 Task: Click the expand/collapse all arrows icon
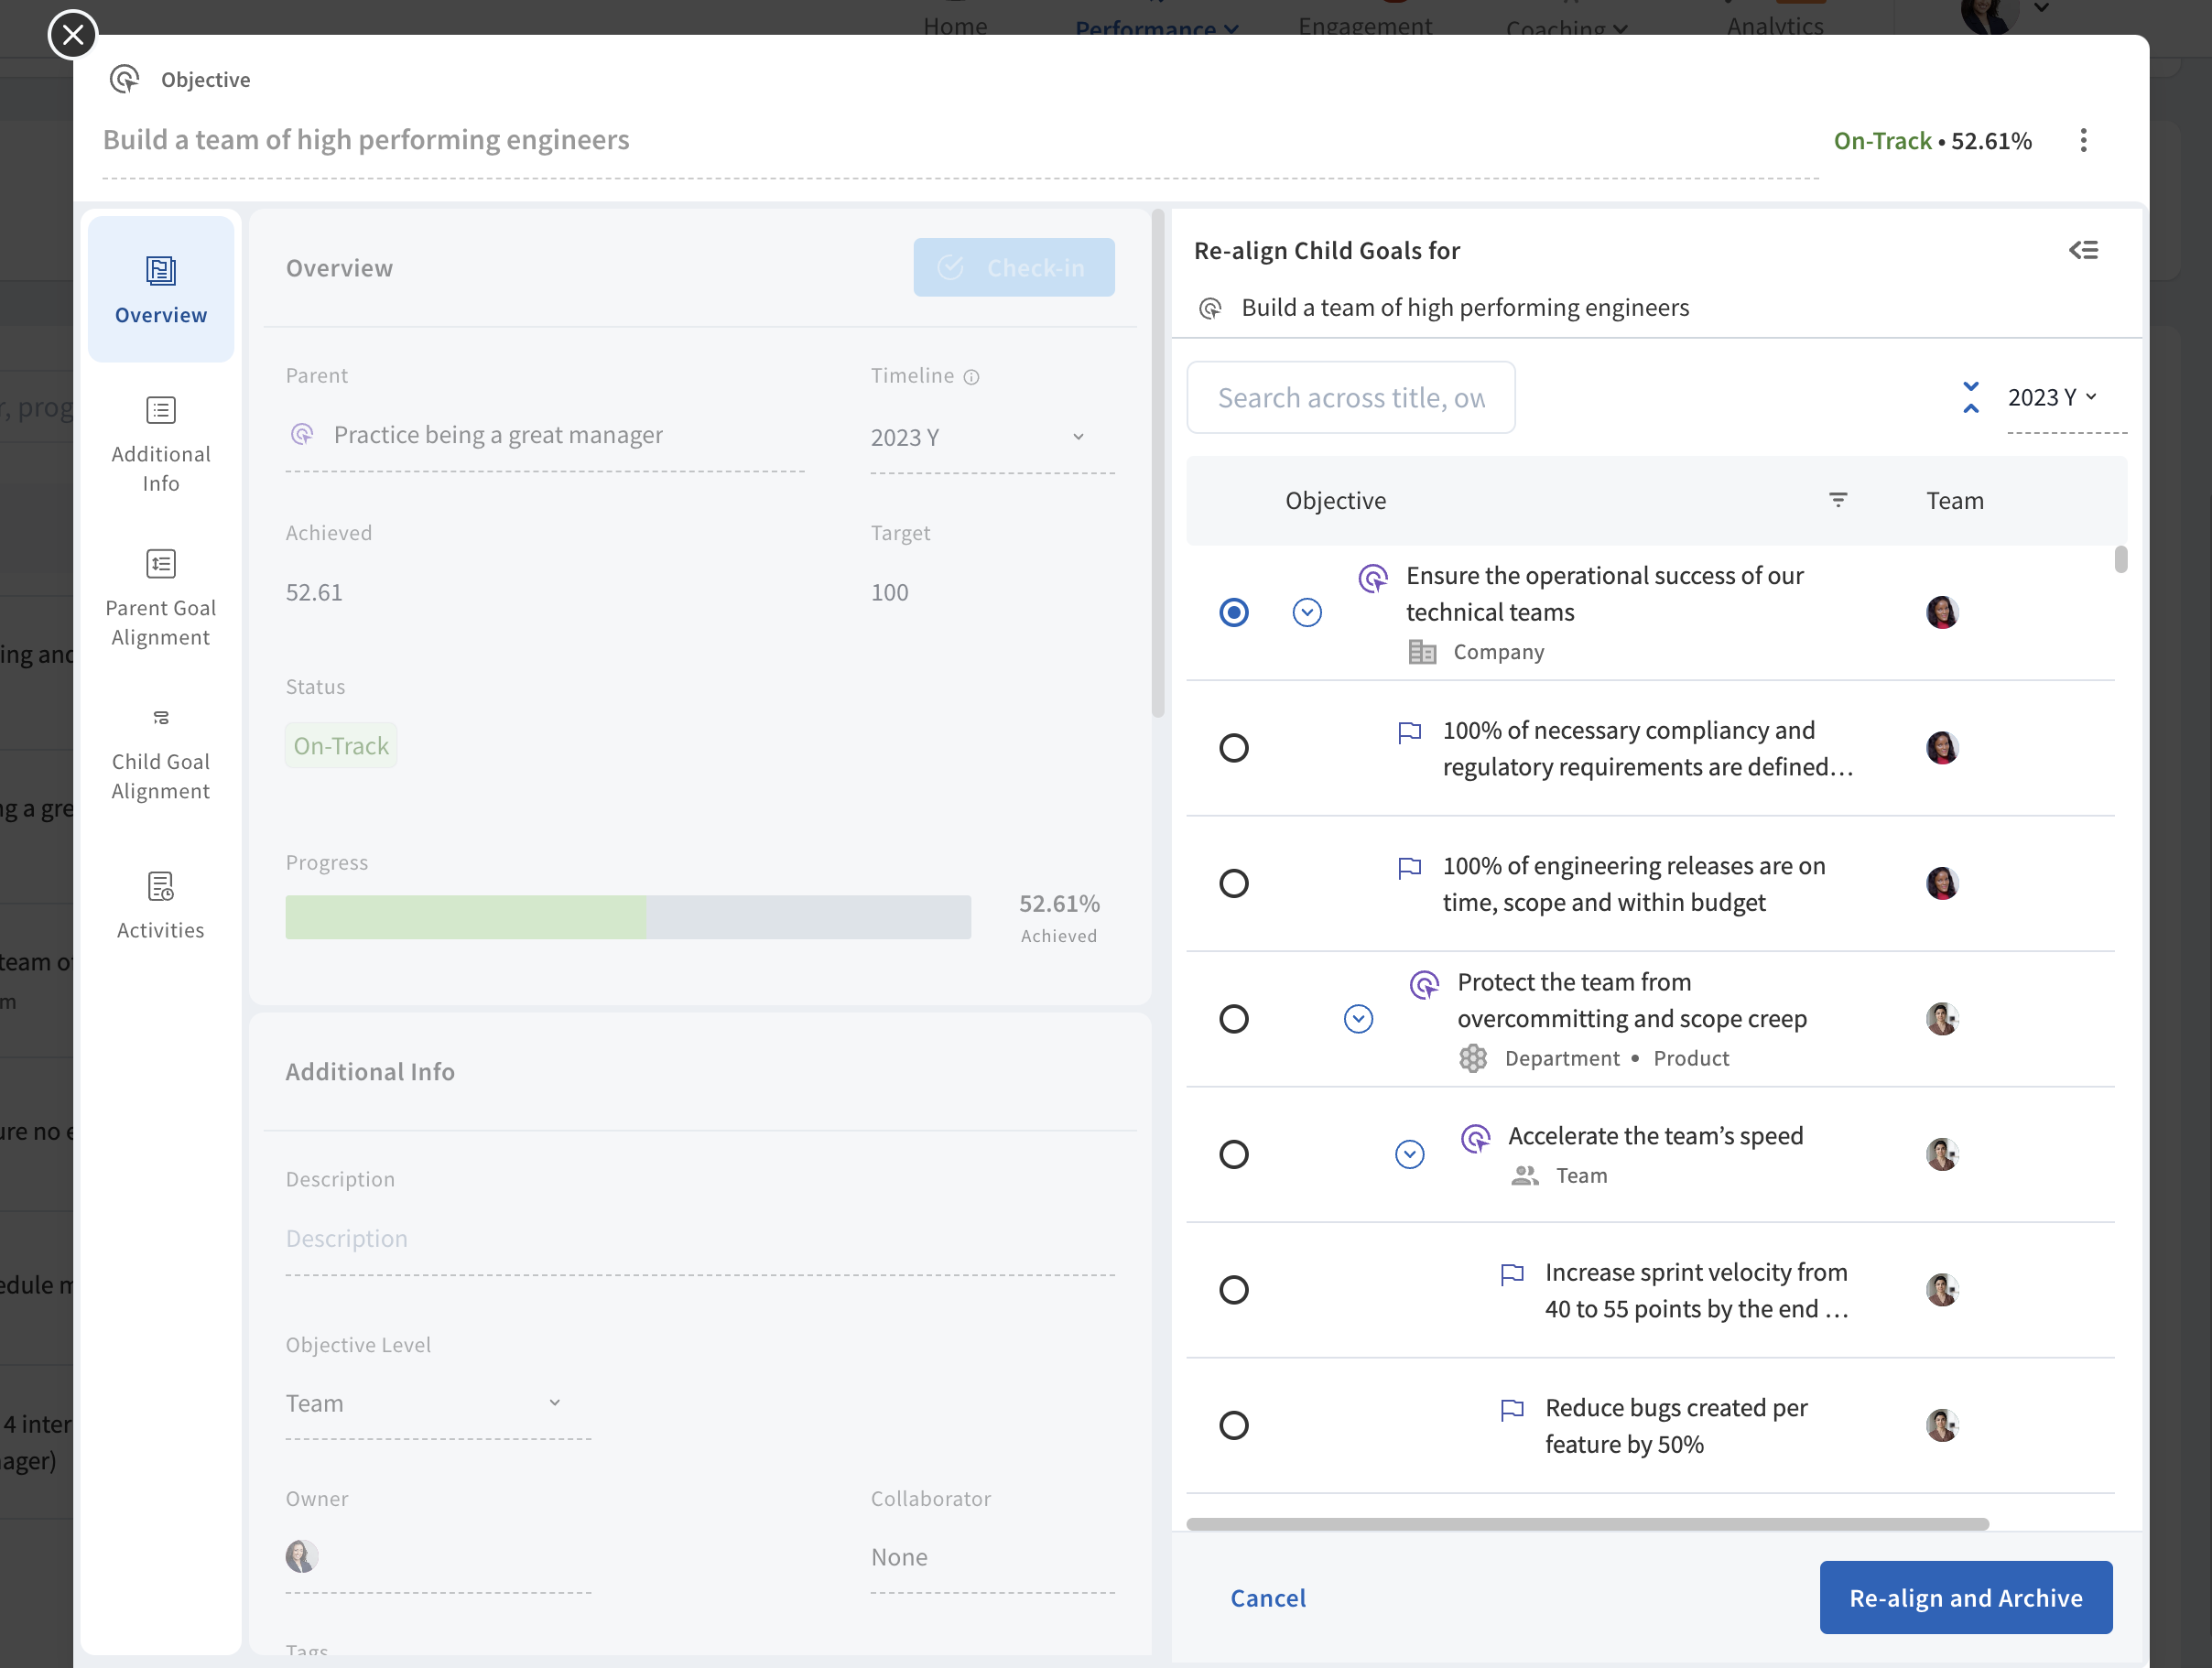1970,397
